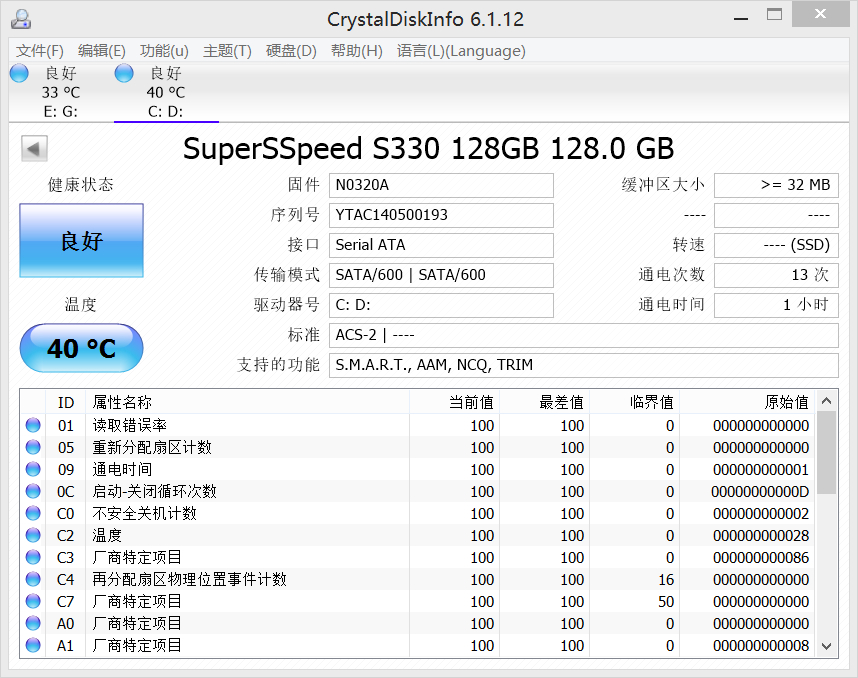Click threshold value 50 in C7 row
The height and width of the screenshot is (678, 858).
coord(666,601)
